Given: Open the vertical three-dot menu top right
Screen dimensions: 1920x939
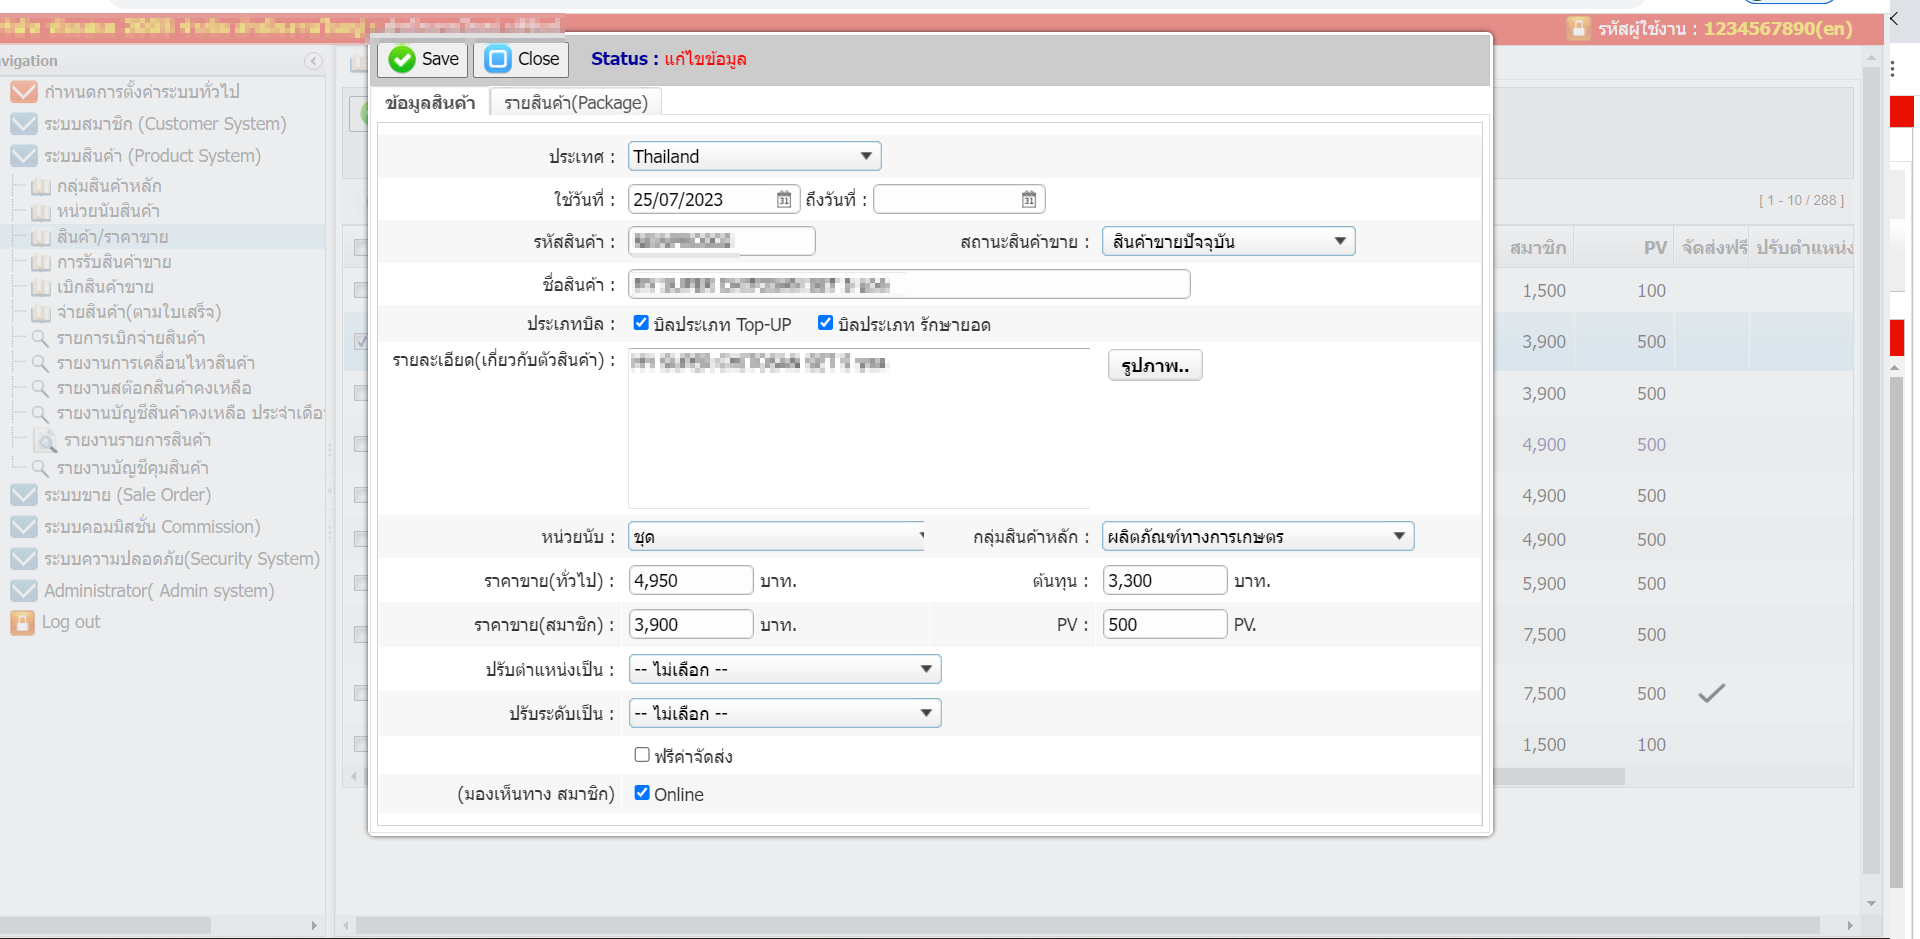Looking at the screenshot, I should pos(1893,68).
